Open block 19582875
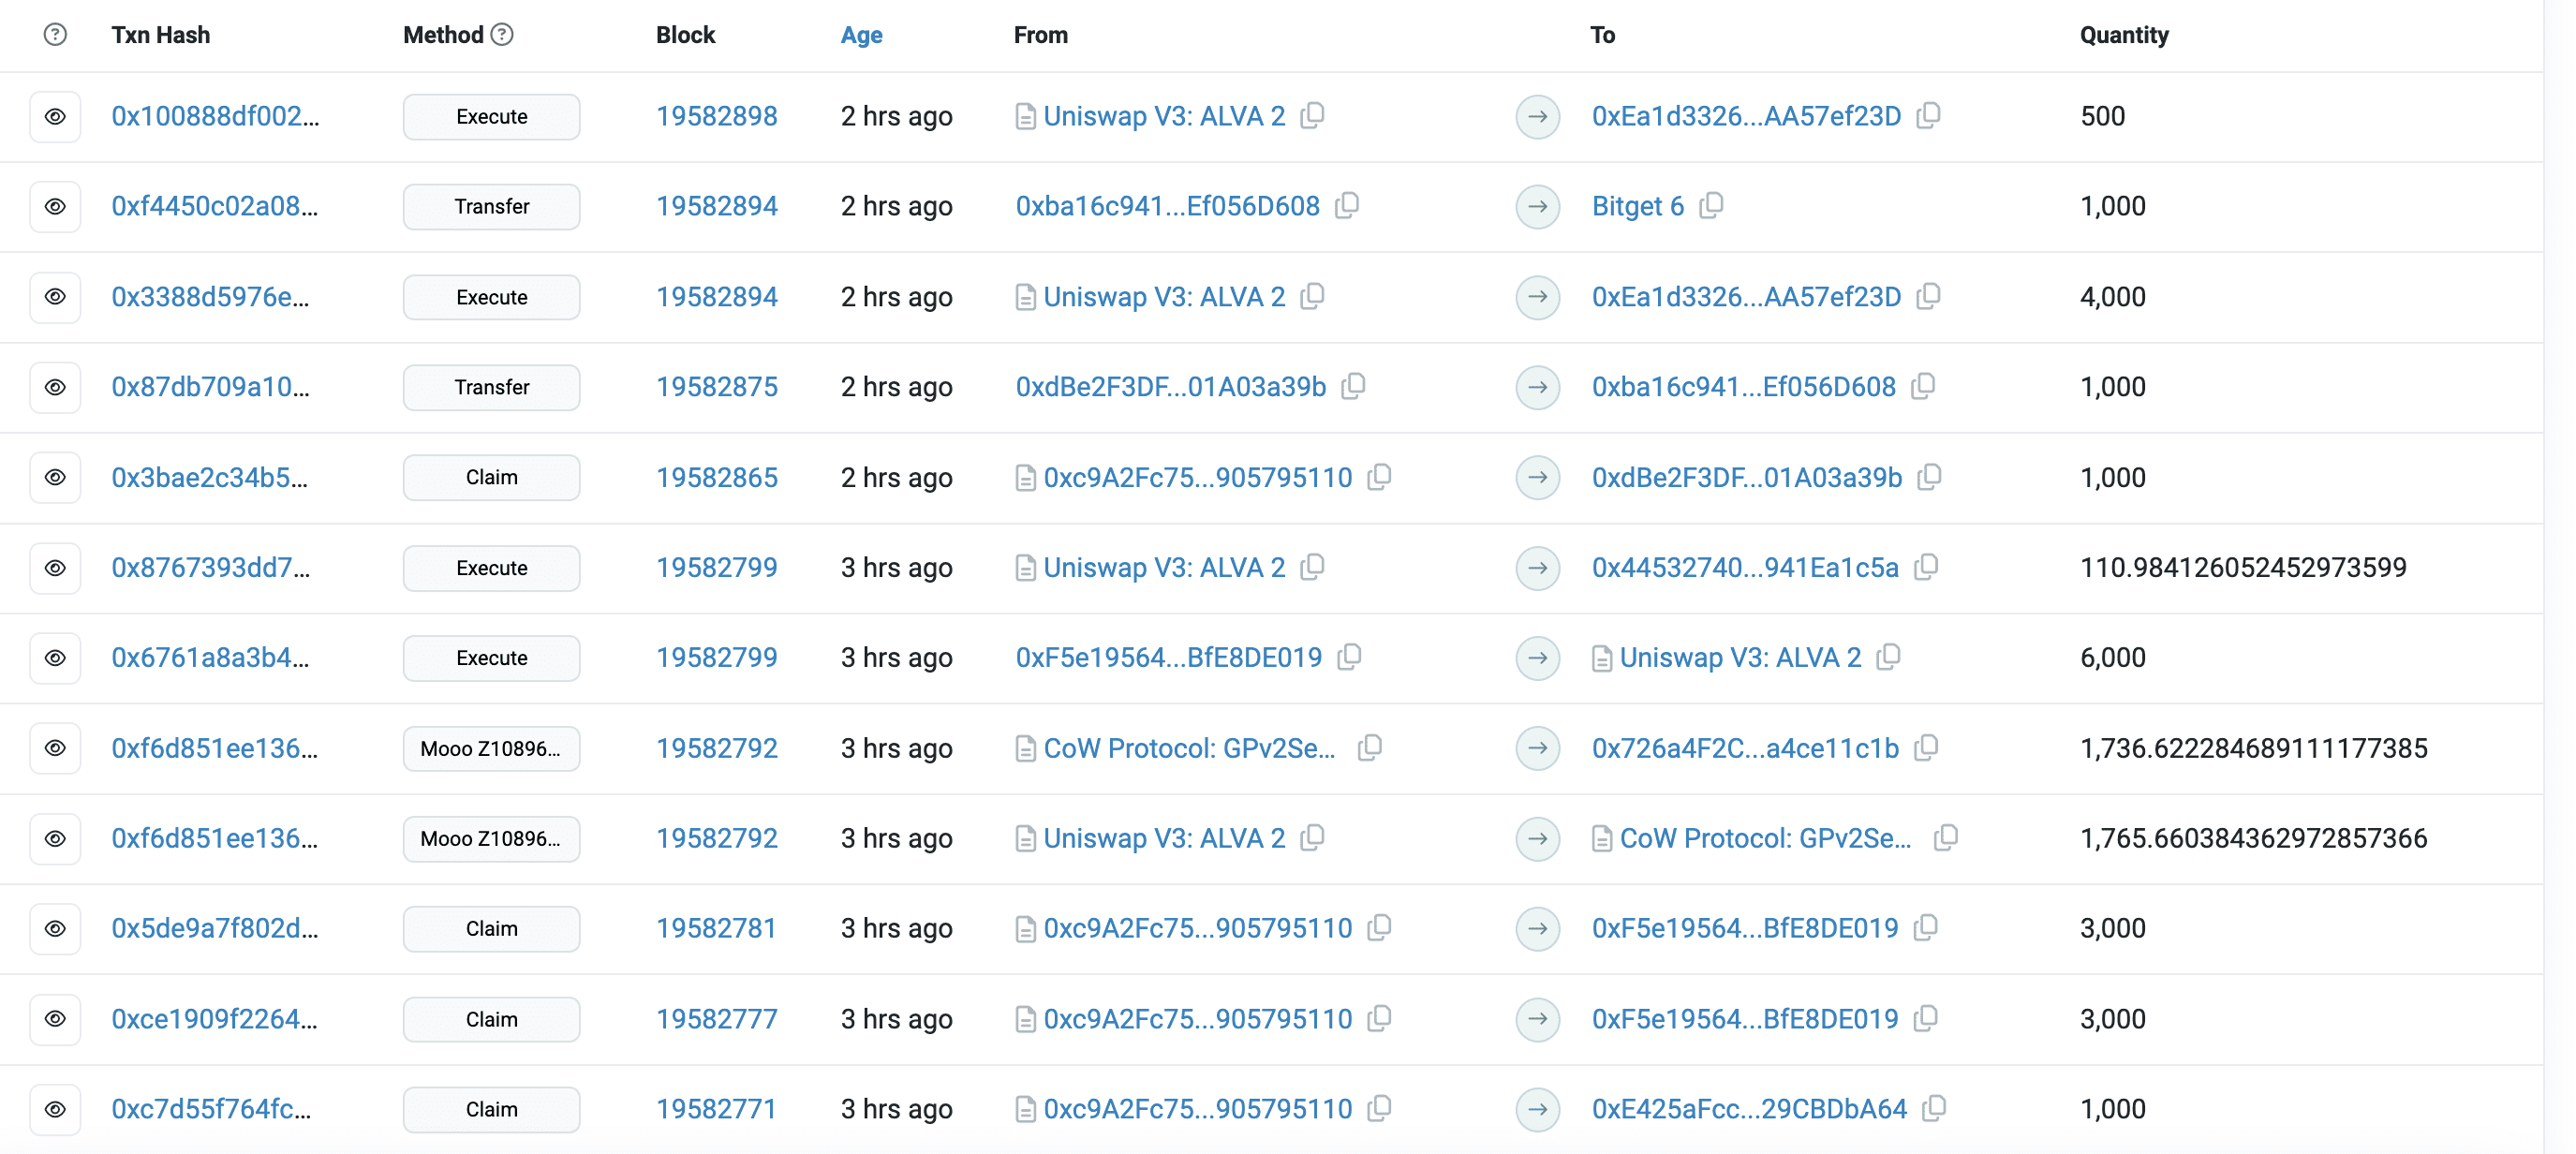 [716, 387]
